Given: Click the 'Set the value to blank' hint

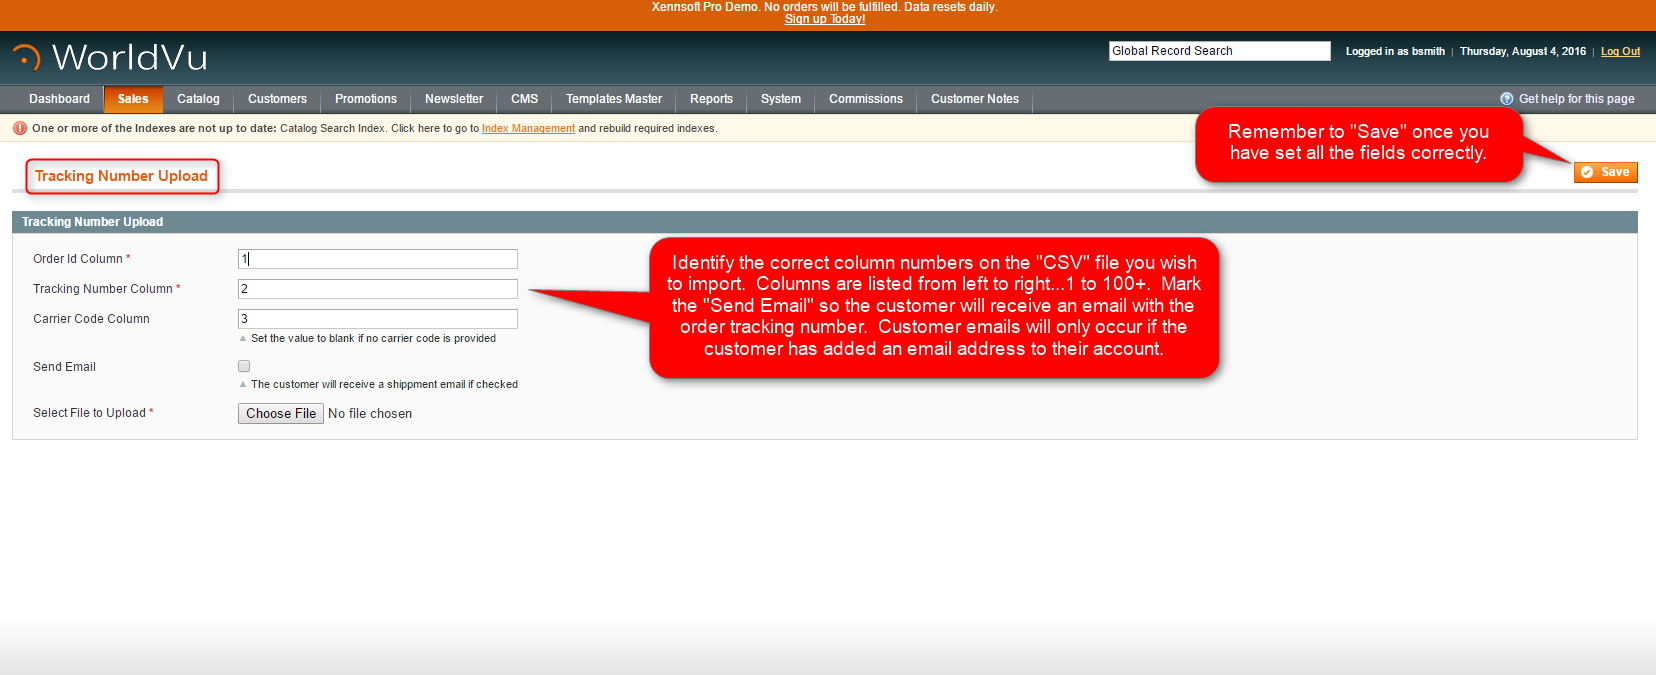Looking at the screenshot, I should [373, 338].
